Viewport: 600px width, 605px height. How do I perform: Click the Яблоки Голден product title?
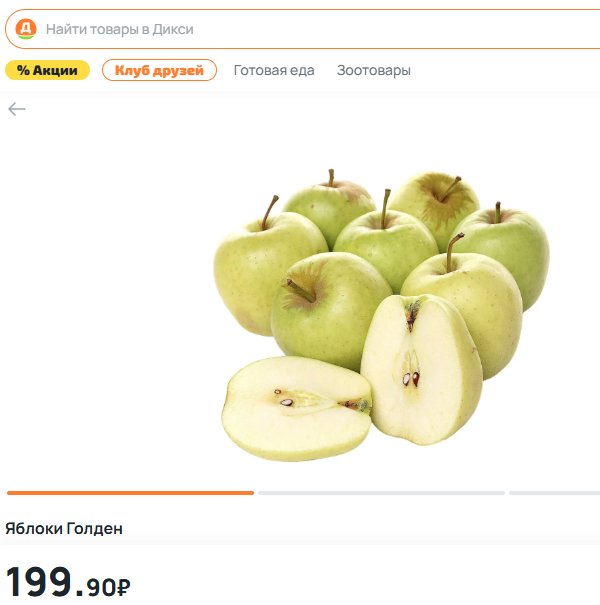64,529
